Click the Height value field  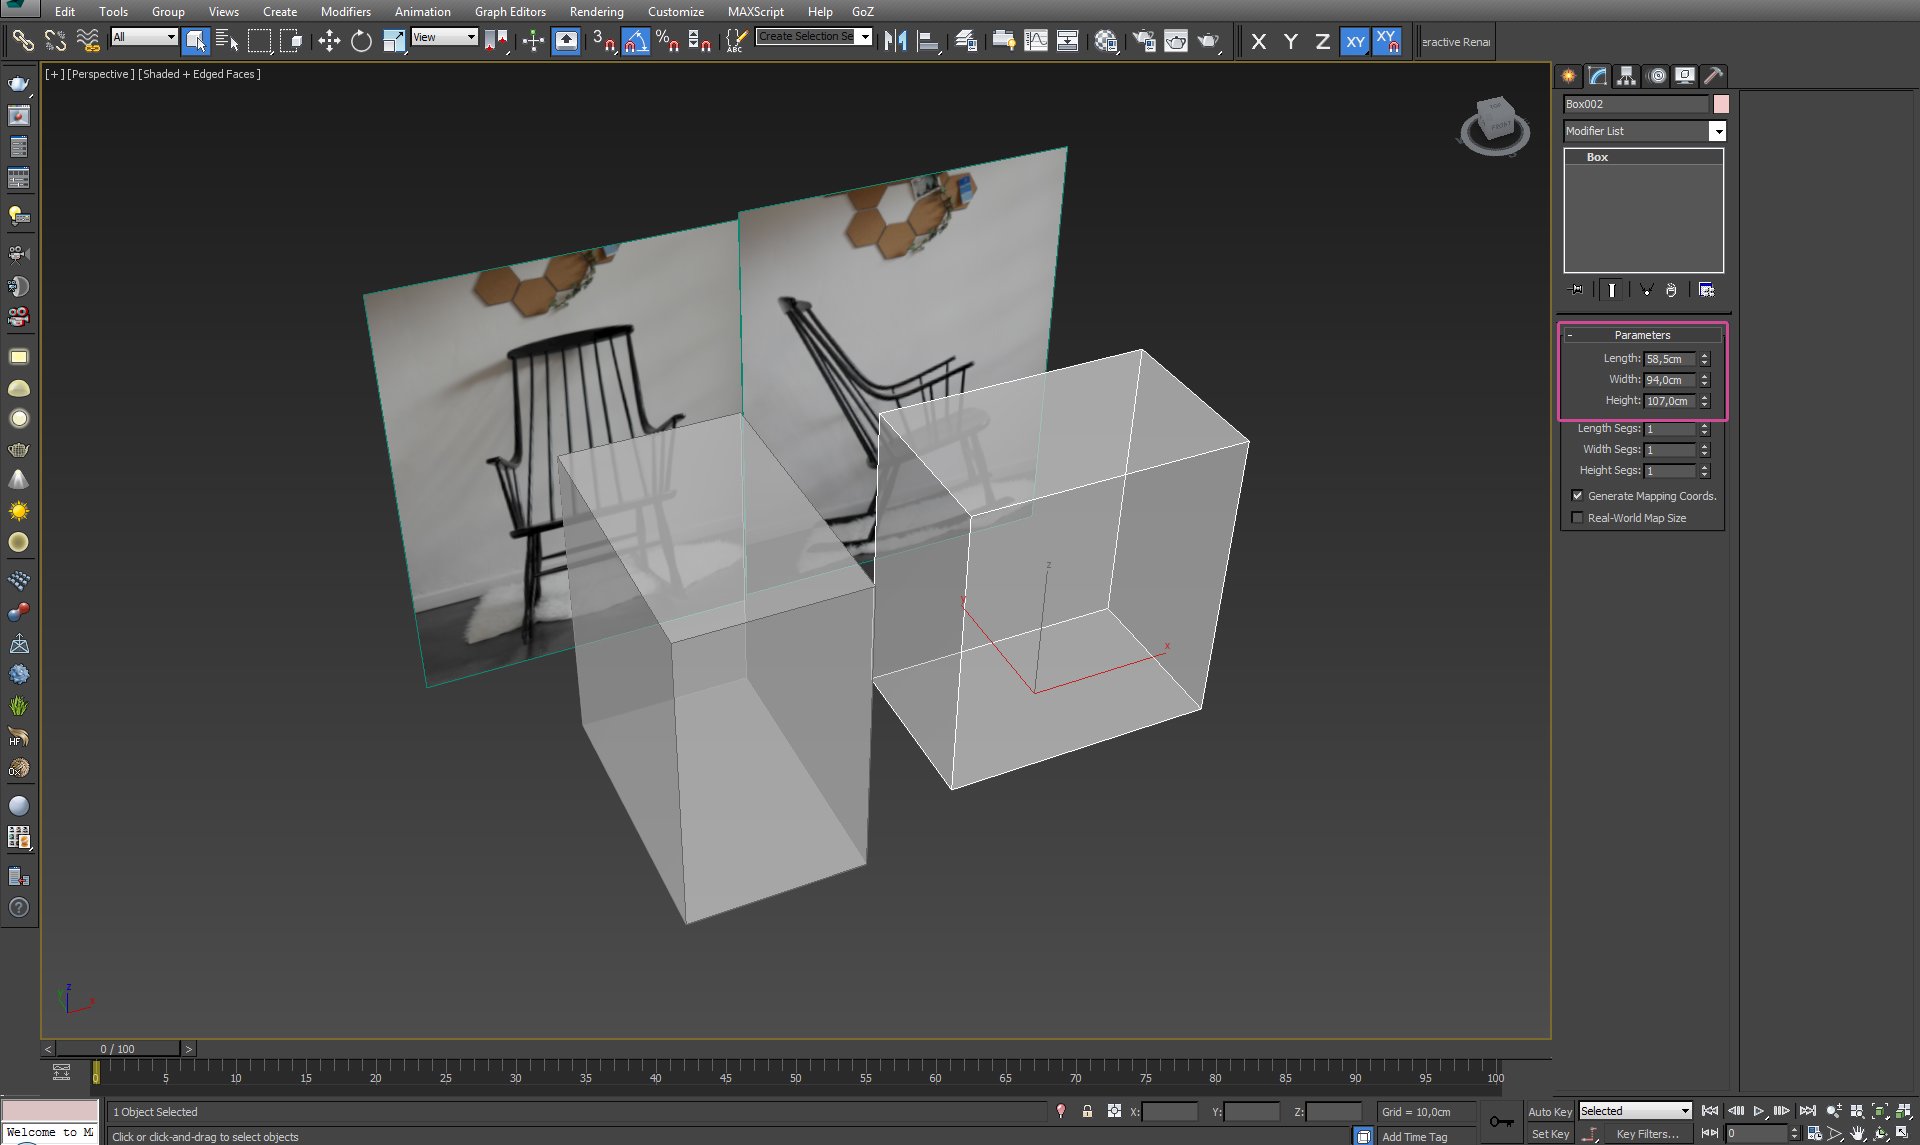(1670, 401)
